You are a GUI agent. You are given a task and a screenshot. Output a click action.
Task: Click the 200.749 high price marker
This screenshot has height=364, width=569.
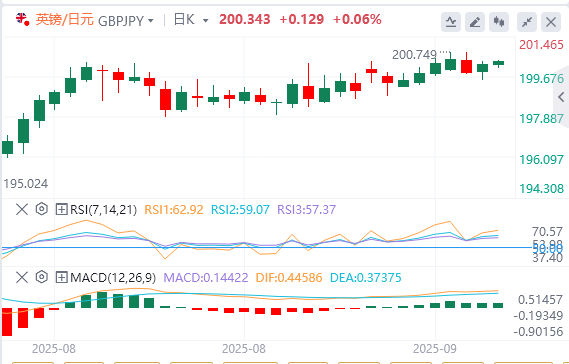[x=414, y=55]
